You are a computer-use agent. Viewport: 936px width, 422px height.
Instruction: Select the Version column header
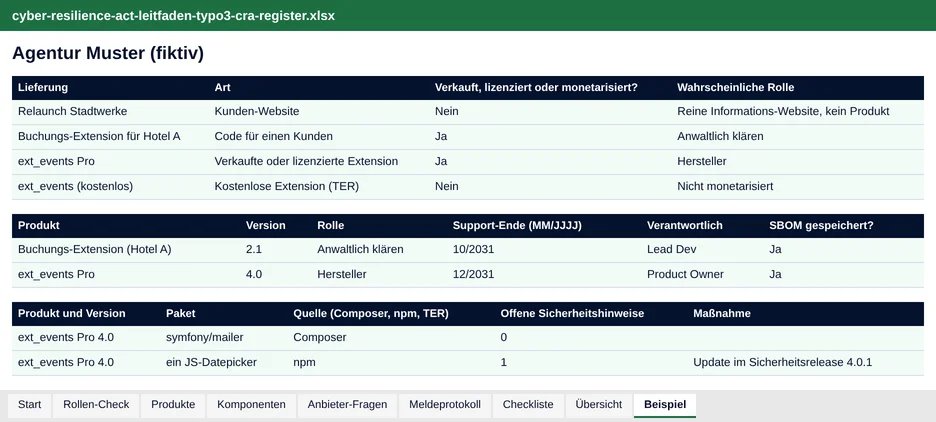pos(266,226)
